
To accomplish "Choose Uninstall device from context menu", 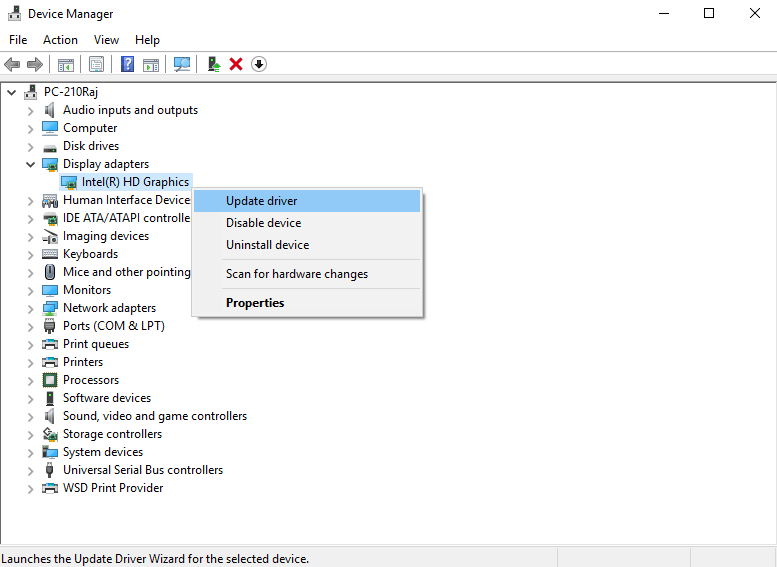I will [307, 244].
